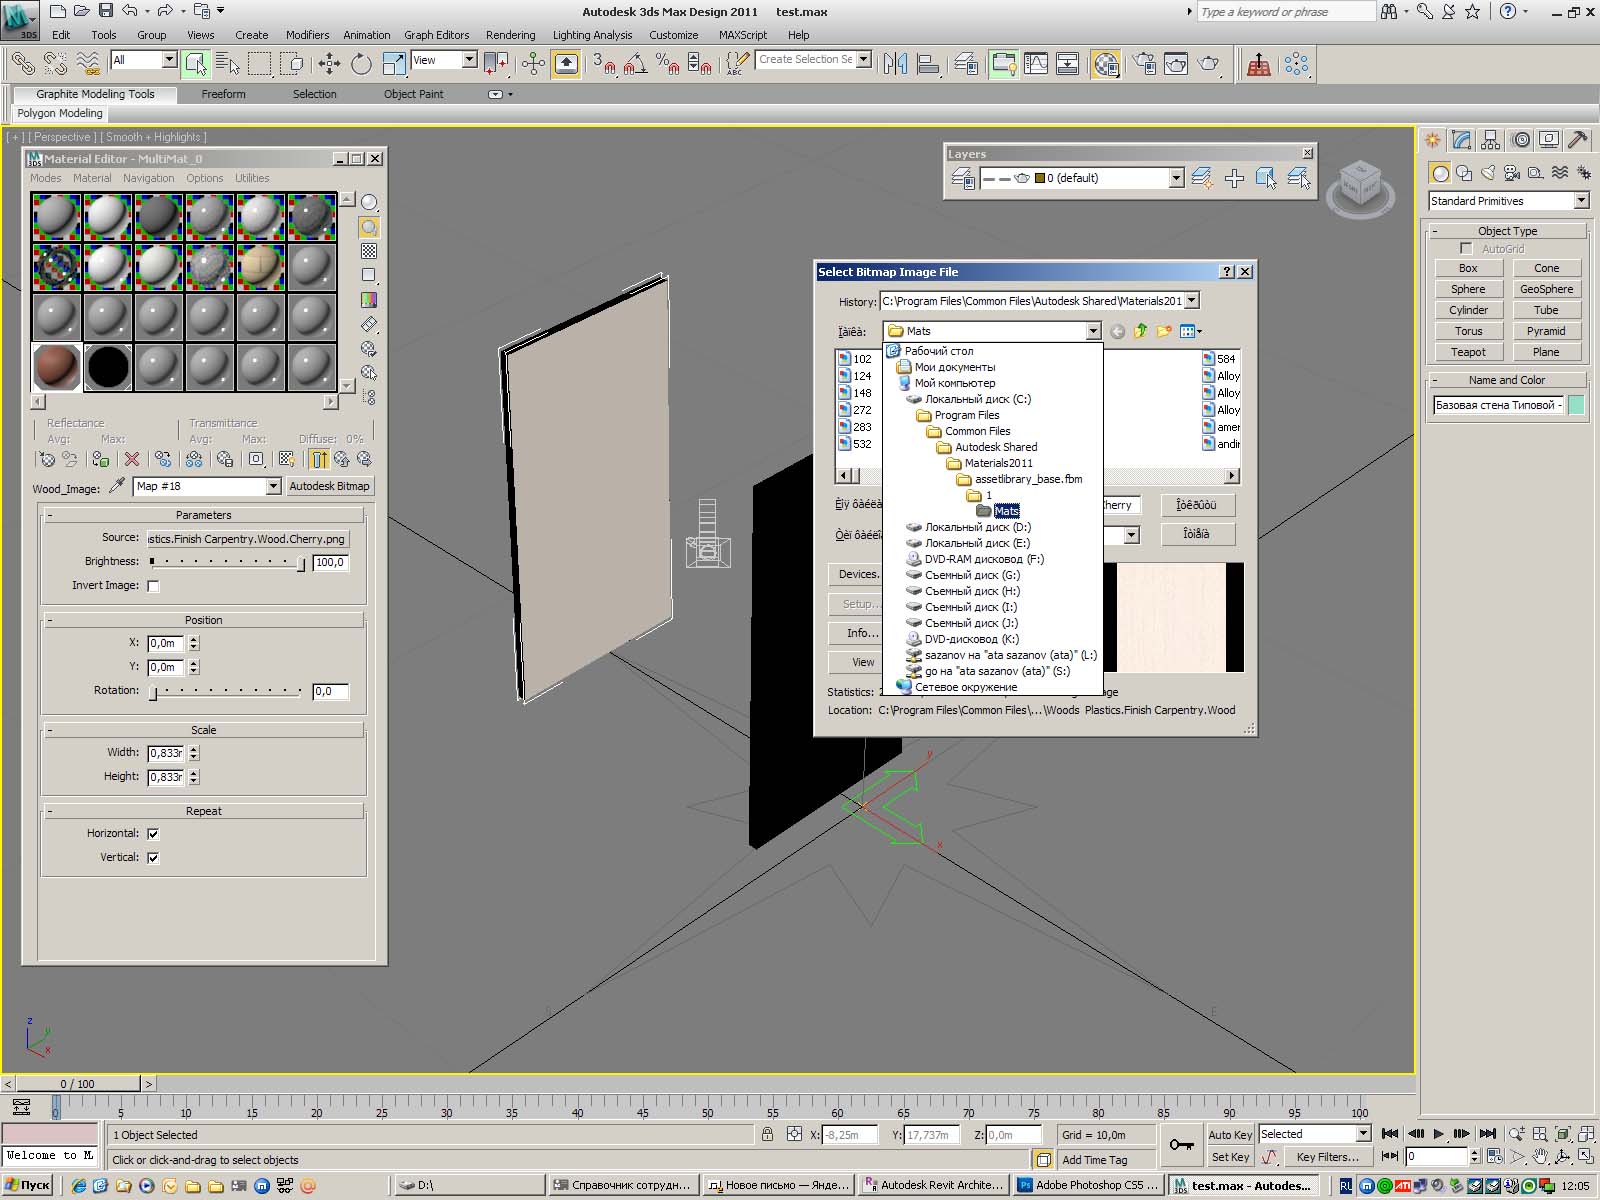
Task: Open the Modify panel tab icon
Action: [x=1462, y=140]
